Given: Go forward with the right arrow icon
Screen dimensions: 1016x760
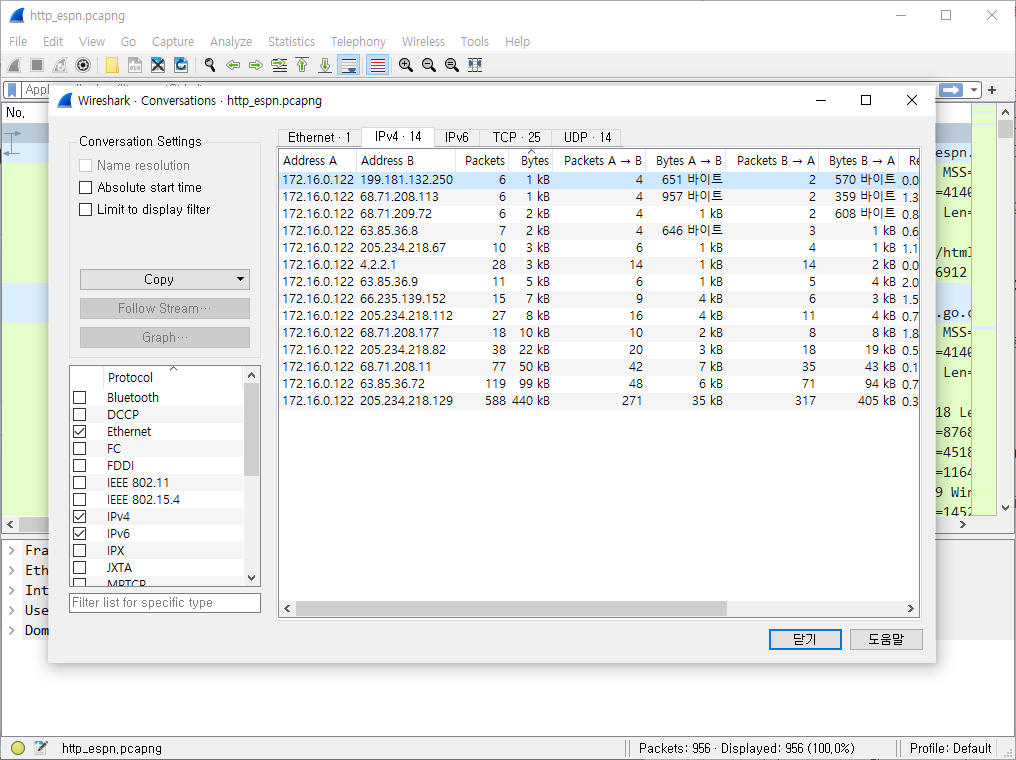Looking at the screenshot, I should (x=256, y=65).
